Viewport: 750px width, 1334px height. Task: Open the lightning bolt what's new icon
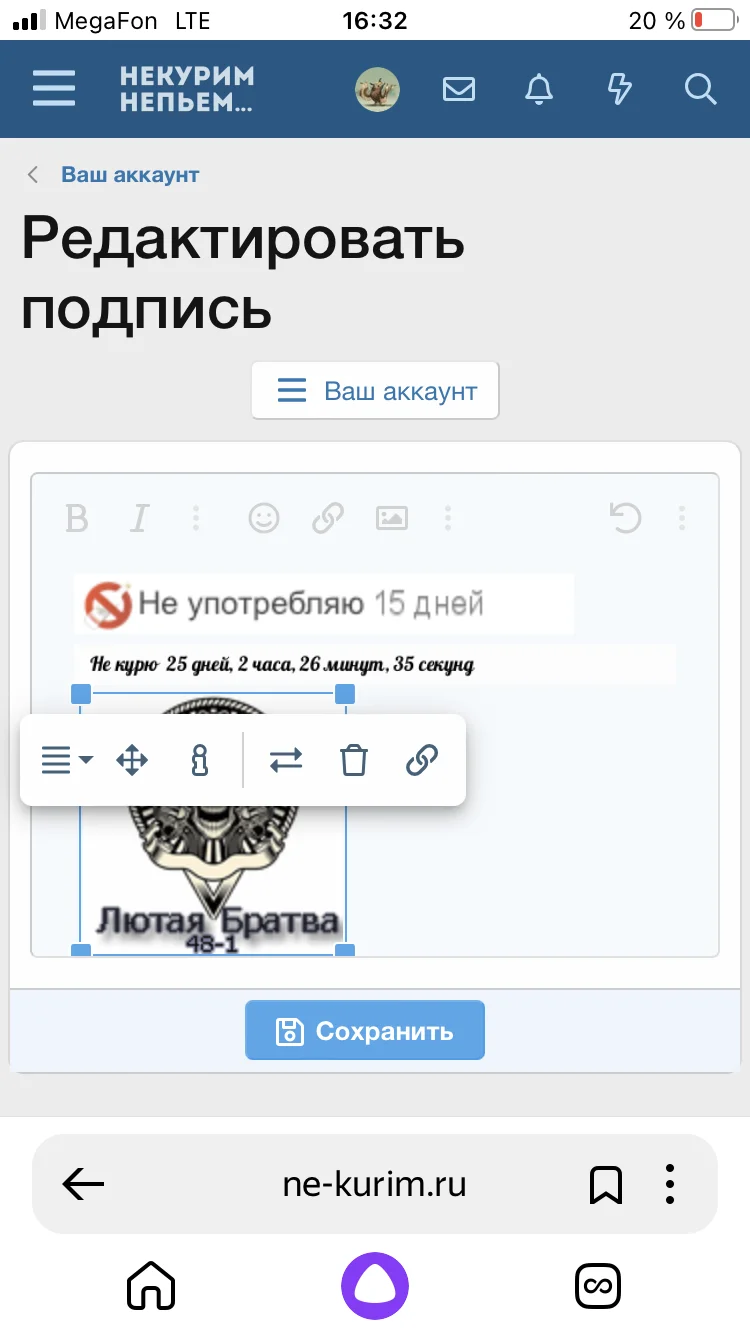[x=620, y=90]
